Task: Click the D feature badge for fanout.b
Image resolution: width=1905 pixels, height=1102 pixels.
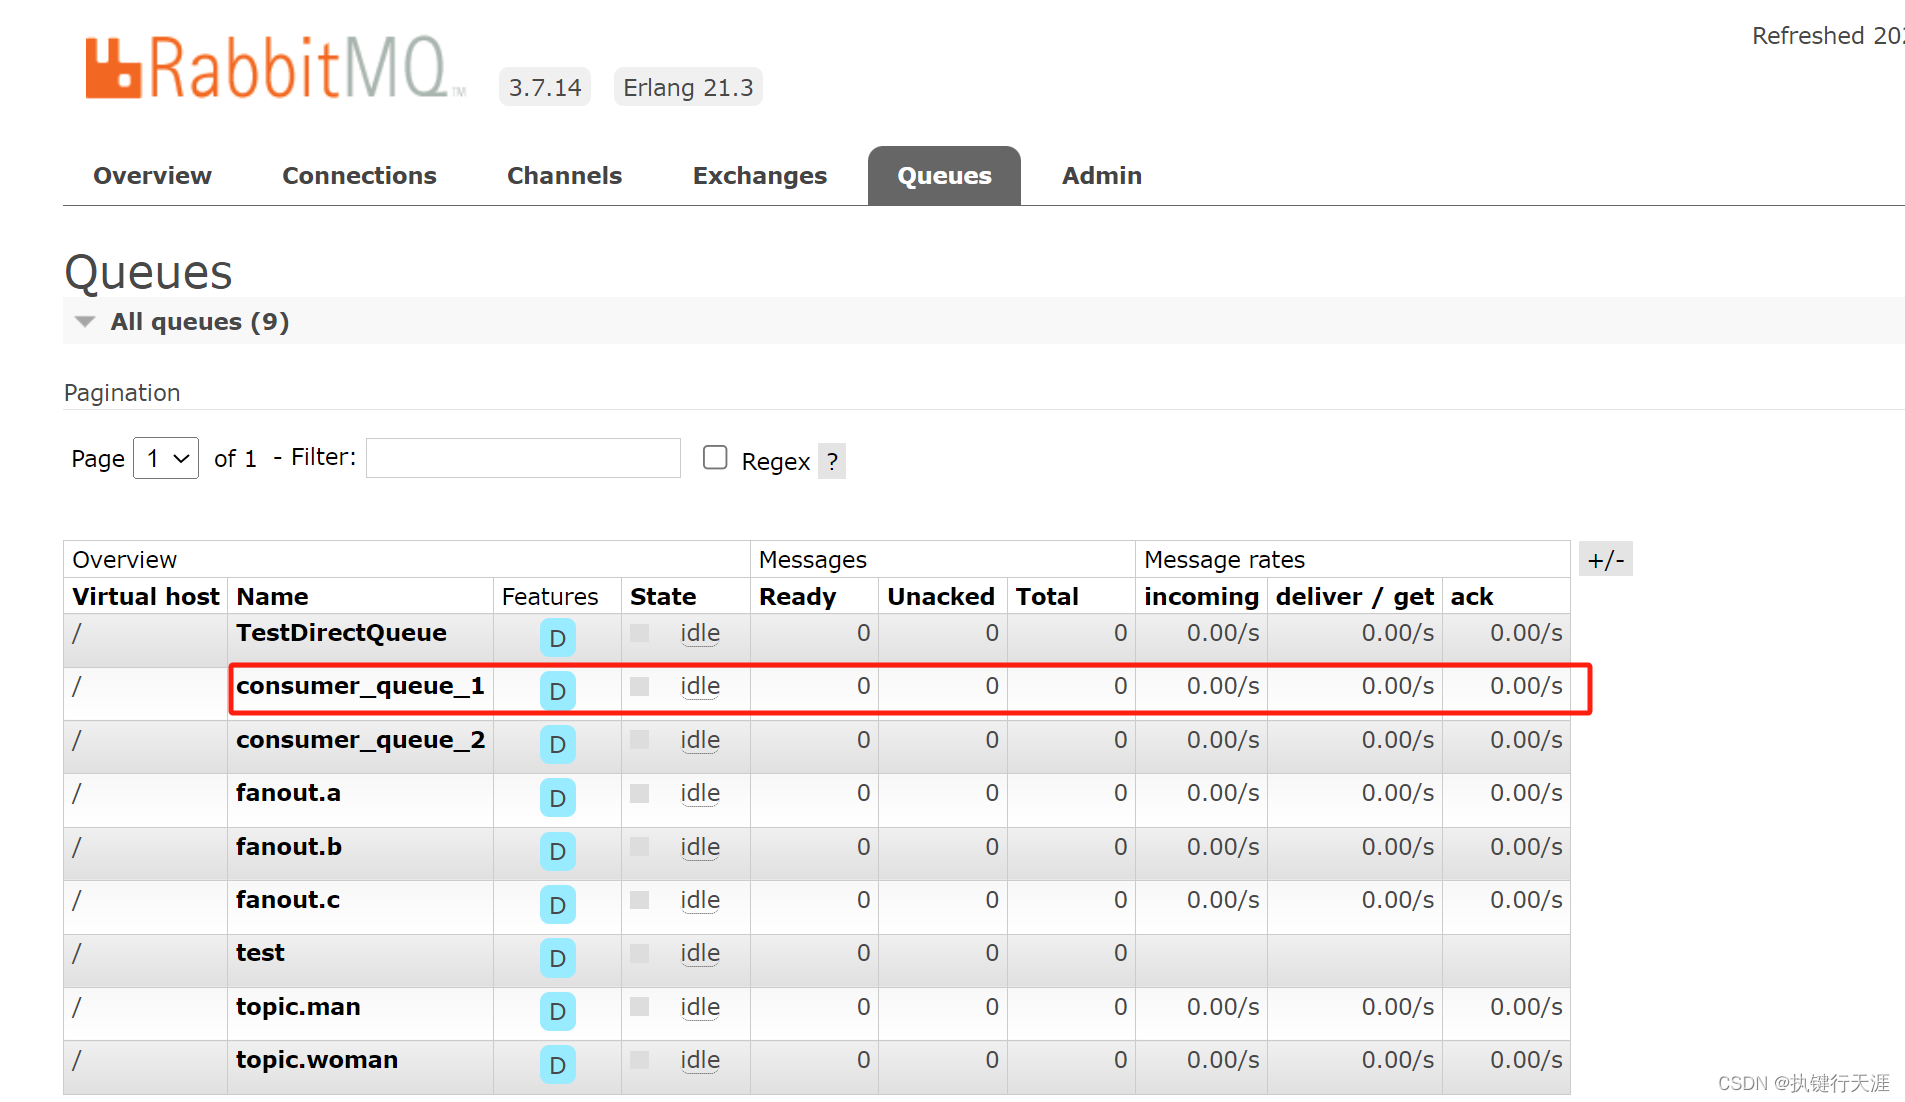Action: [558, 852]
